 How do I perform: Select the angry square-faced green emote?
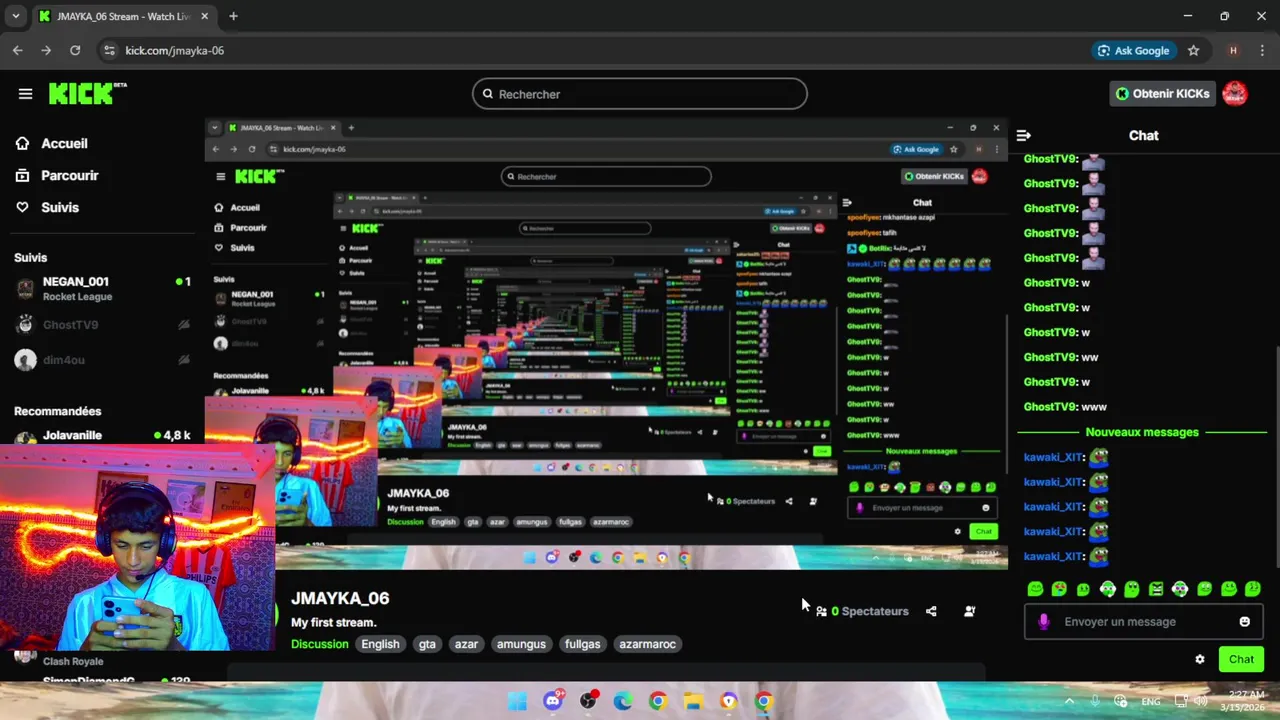[1156, 589]
